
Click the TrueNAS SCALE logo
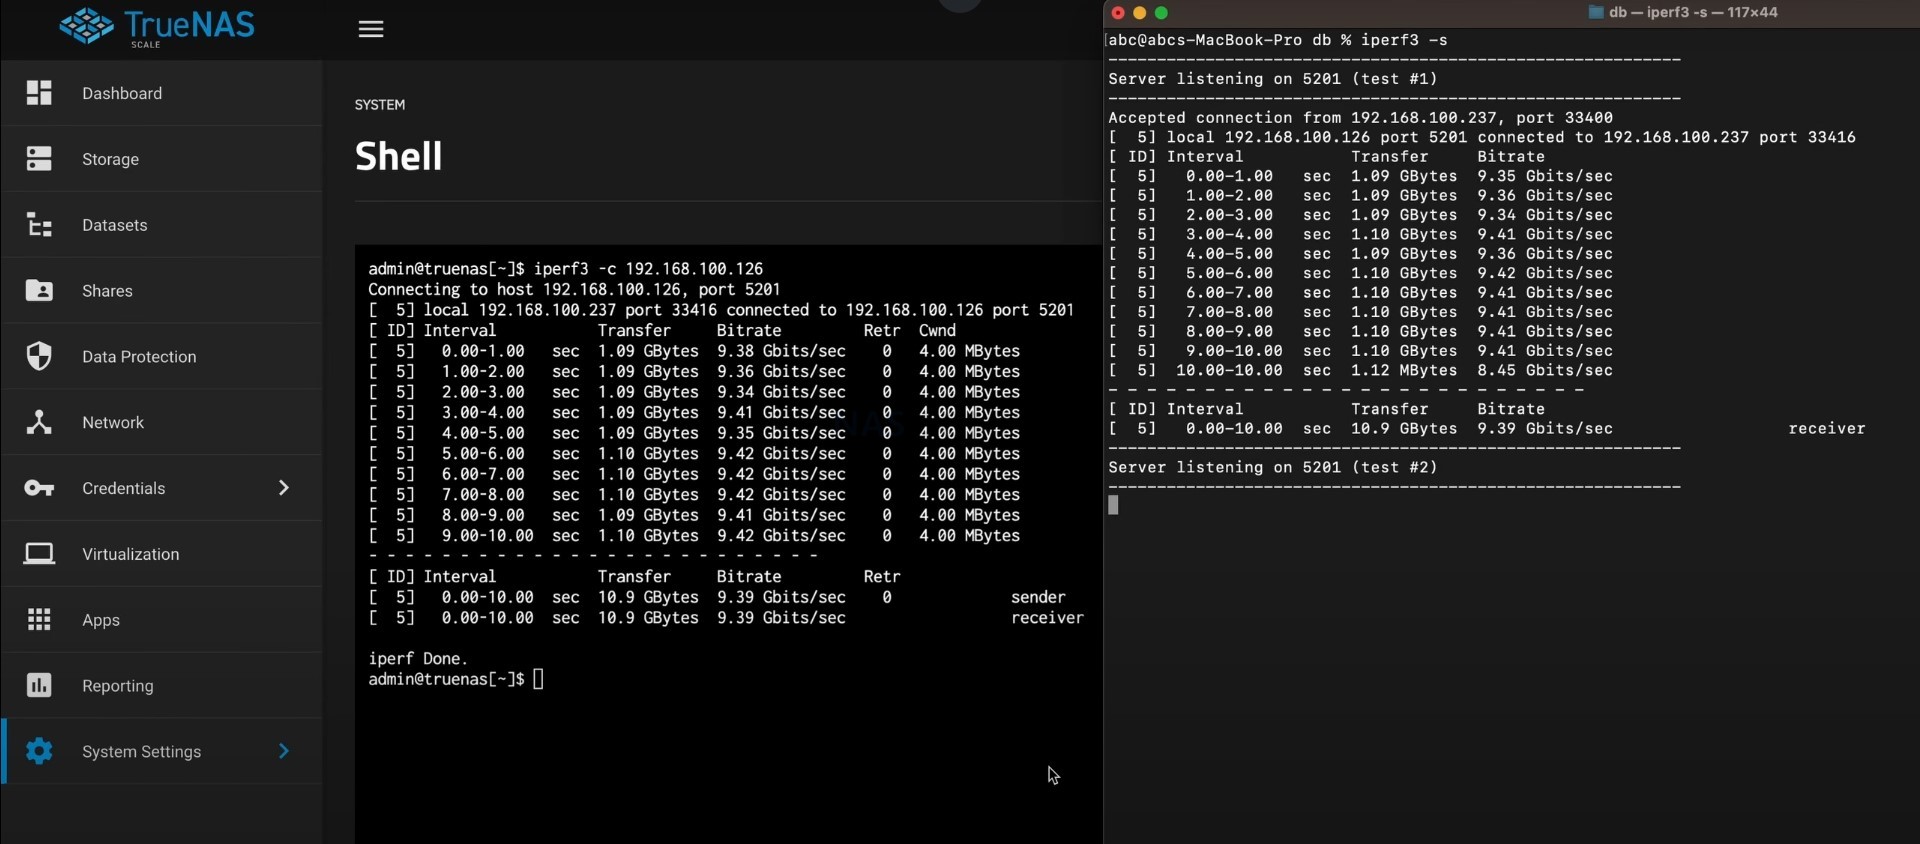point(157,27)
